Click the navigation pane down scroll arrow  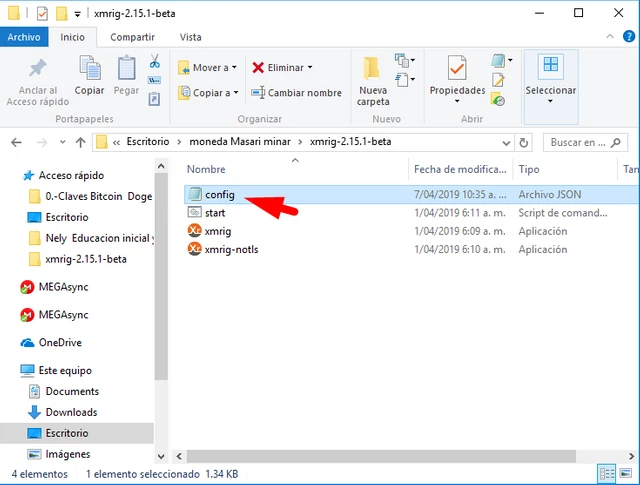pos(161,456)
